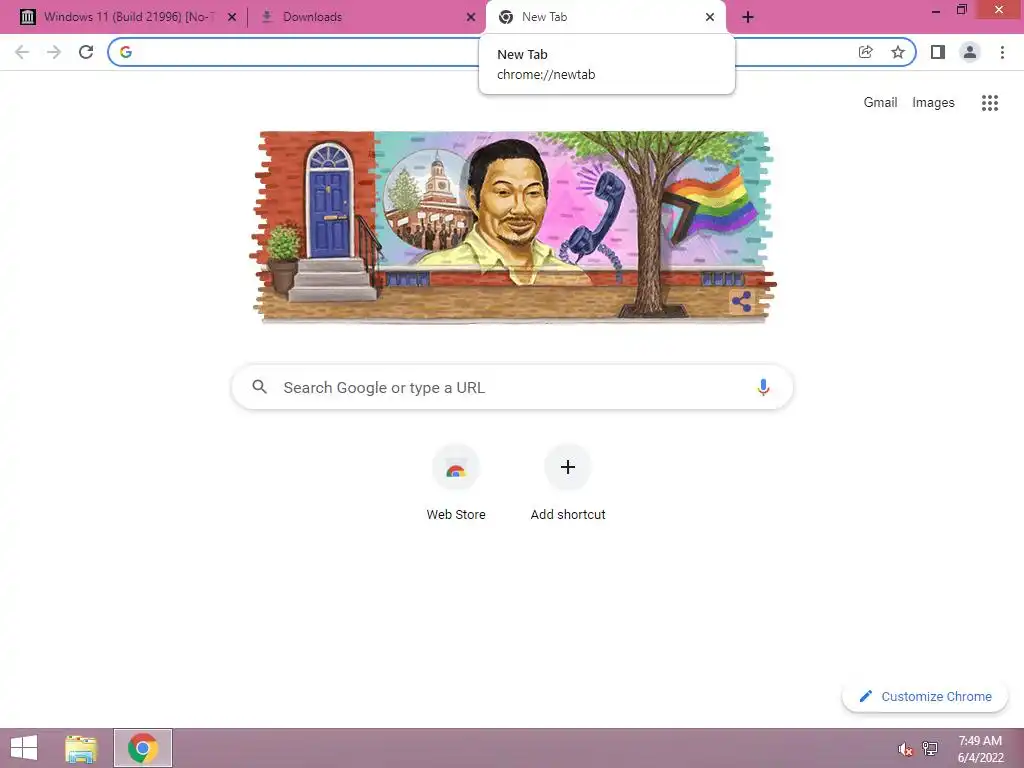Click the Search Google or type URL box
Screen dimensions: 1024x768
[512, 387]
